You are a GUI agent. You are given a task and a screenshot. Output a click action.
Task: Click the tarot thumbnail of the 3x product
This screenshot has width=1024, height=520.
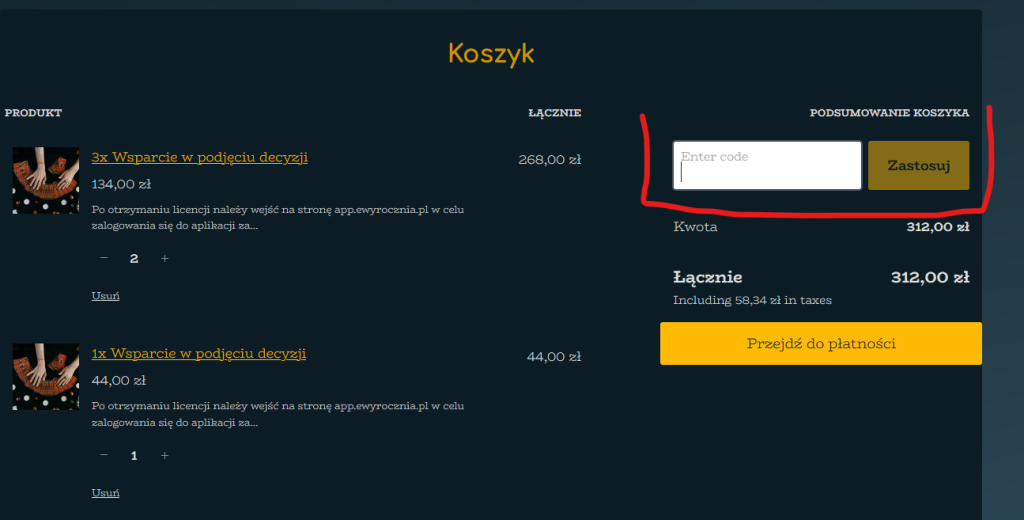(45, 180)
